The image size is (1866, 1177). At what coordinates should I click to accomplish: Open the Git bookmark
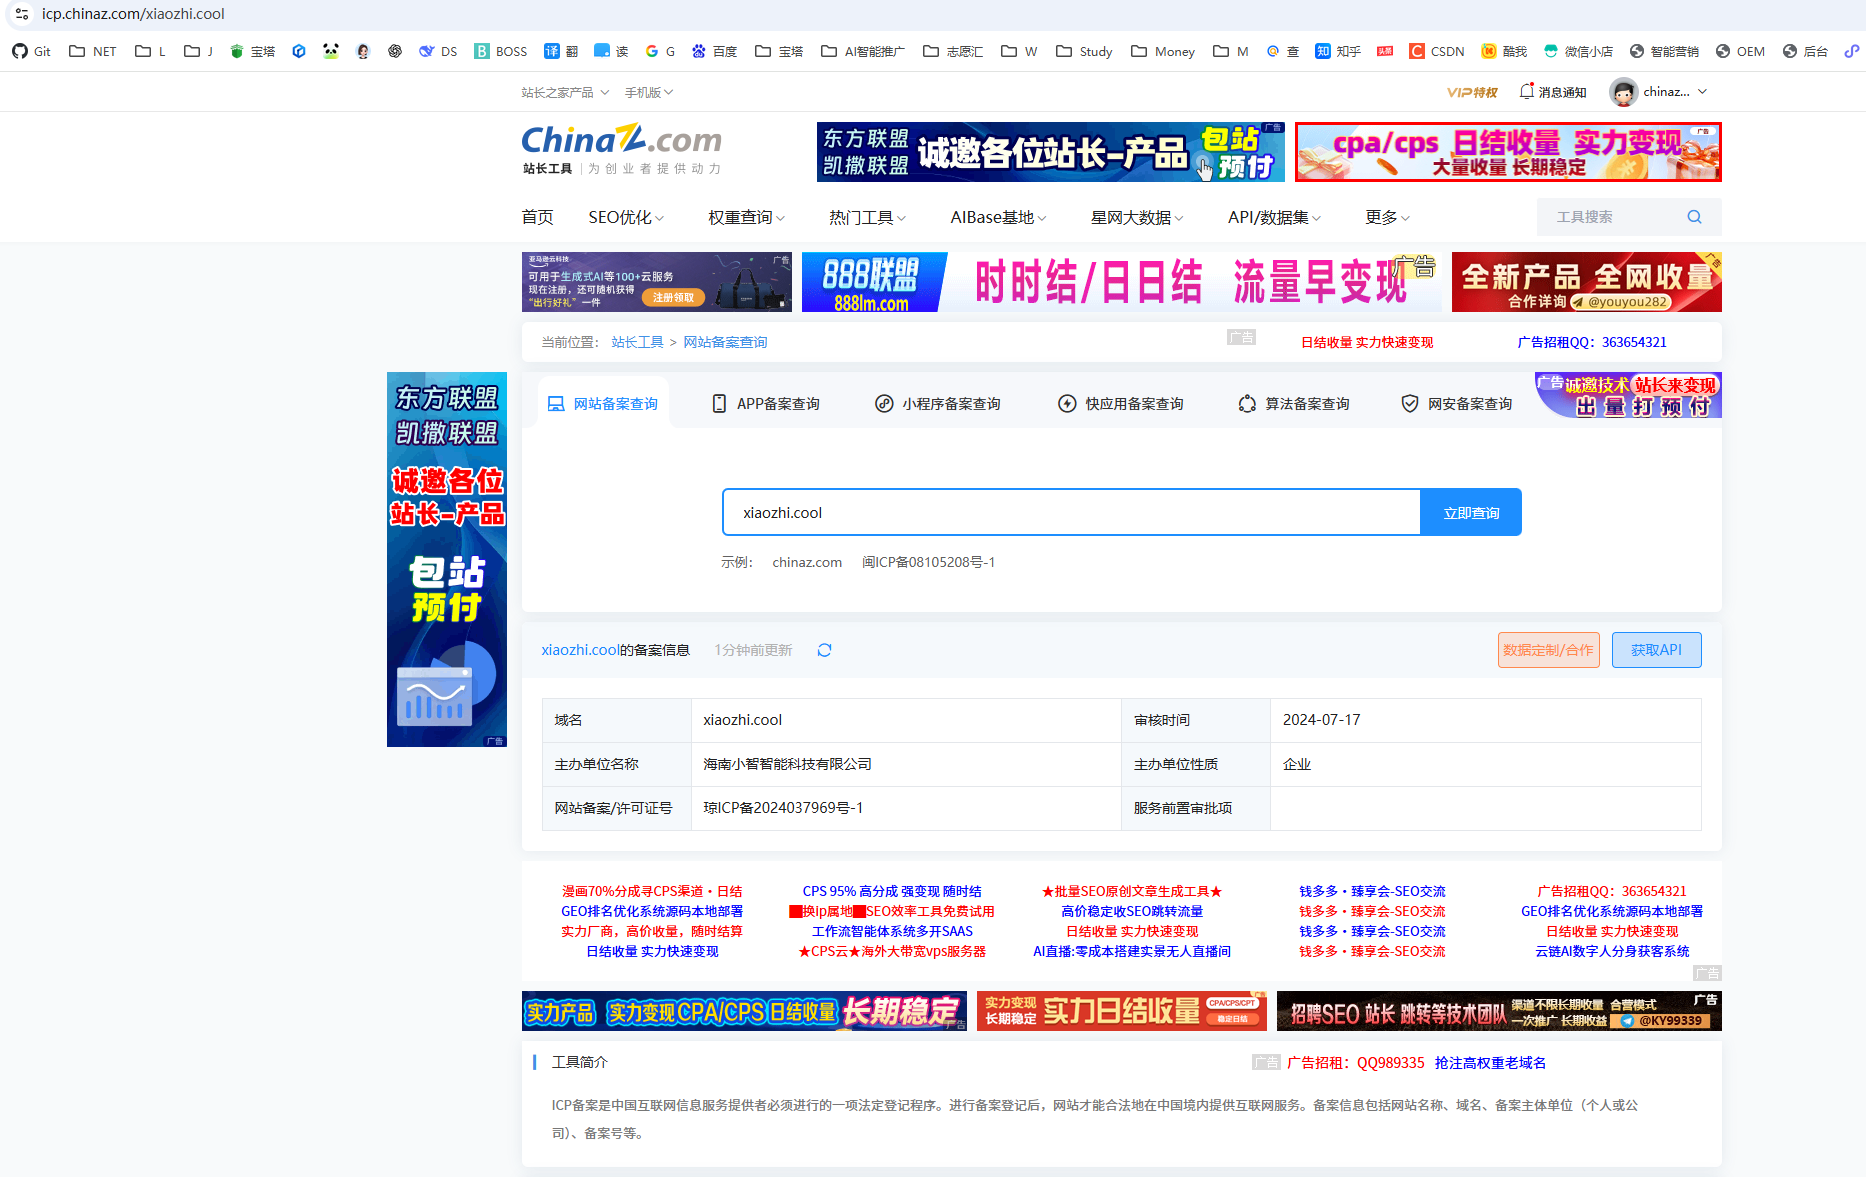[x=31, y=51]
